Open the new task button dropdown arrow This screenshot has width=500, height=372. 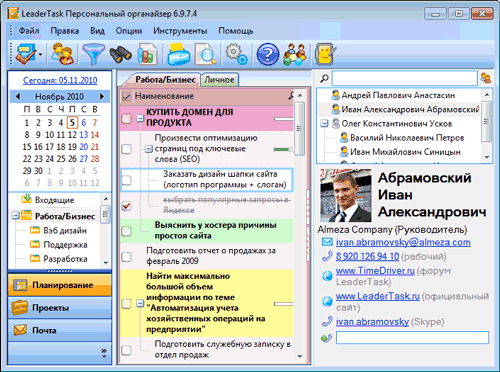coord(40,54)
